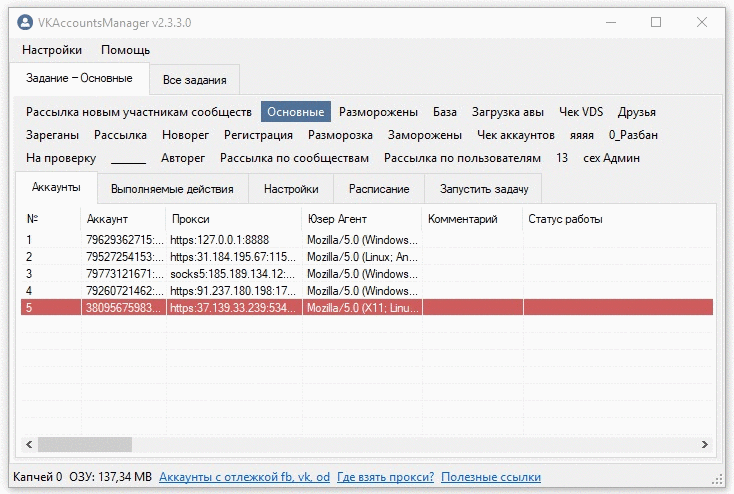This screenshot has width=734, height=494.
Task: Select the Разморожены task
Action: 378,112
